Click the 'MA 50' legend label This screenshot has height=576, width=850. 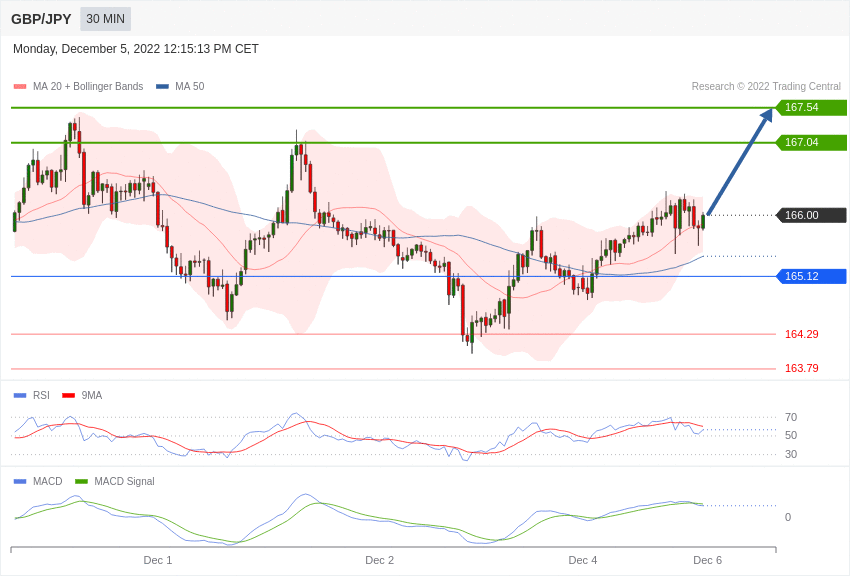coord(190,86)
